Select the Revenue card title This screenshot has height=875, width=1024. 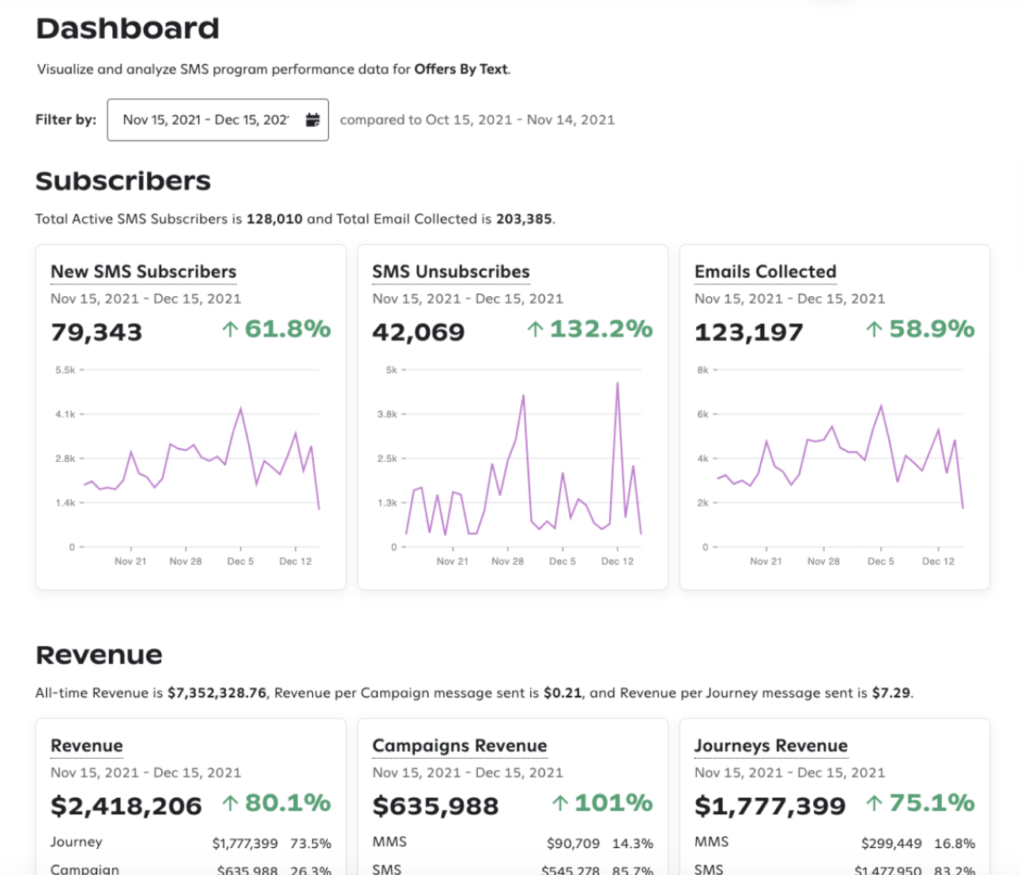coord(87,746)
